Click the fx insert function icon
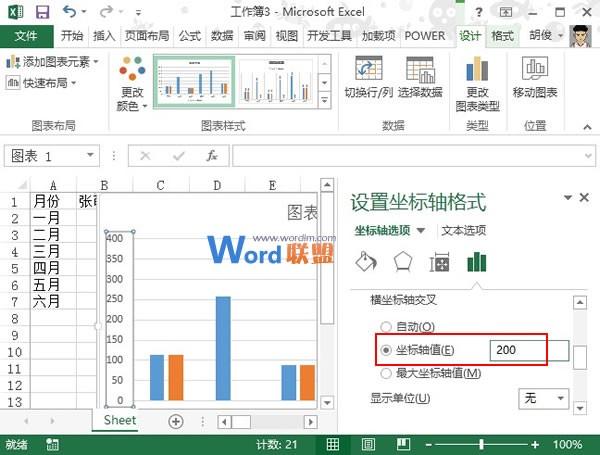Screen dimensions: 600x455 click(212, 156)
